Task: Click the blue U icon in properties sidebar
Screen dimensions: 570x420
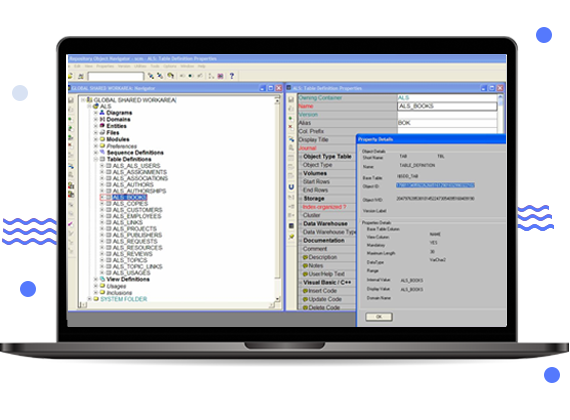Action: pyautogui.click(x=291, y=187)
